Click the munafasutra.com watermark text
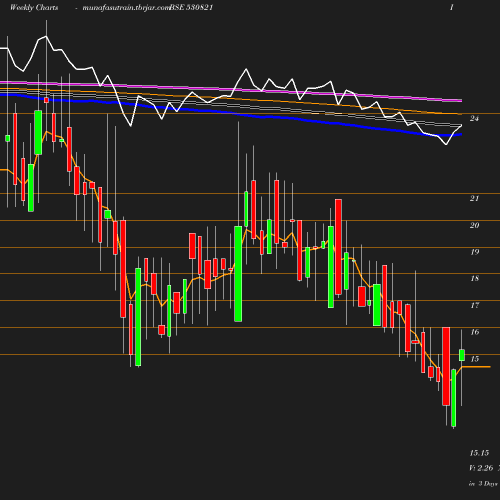The width and height of the screenshot is (500, 500). (126, 8)
